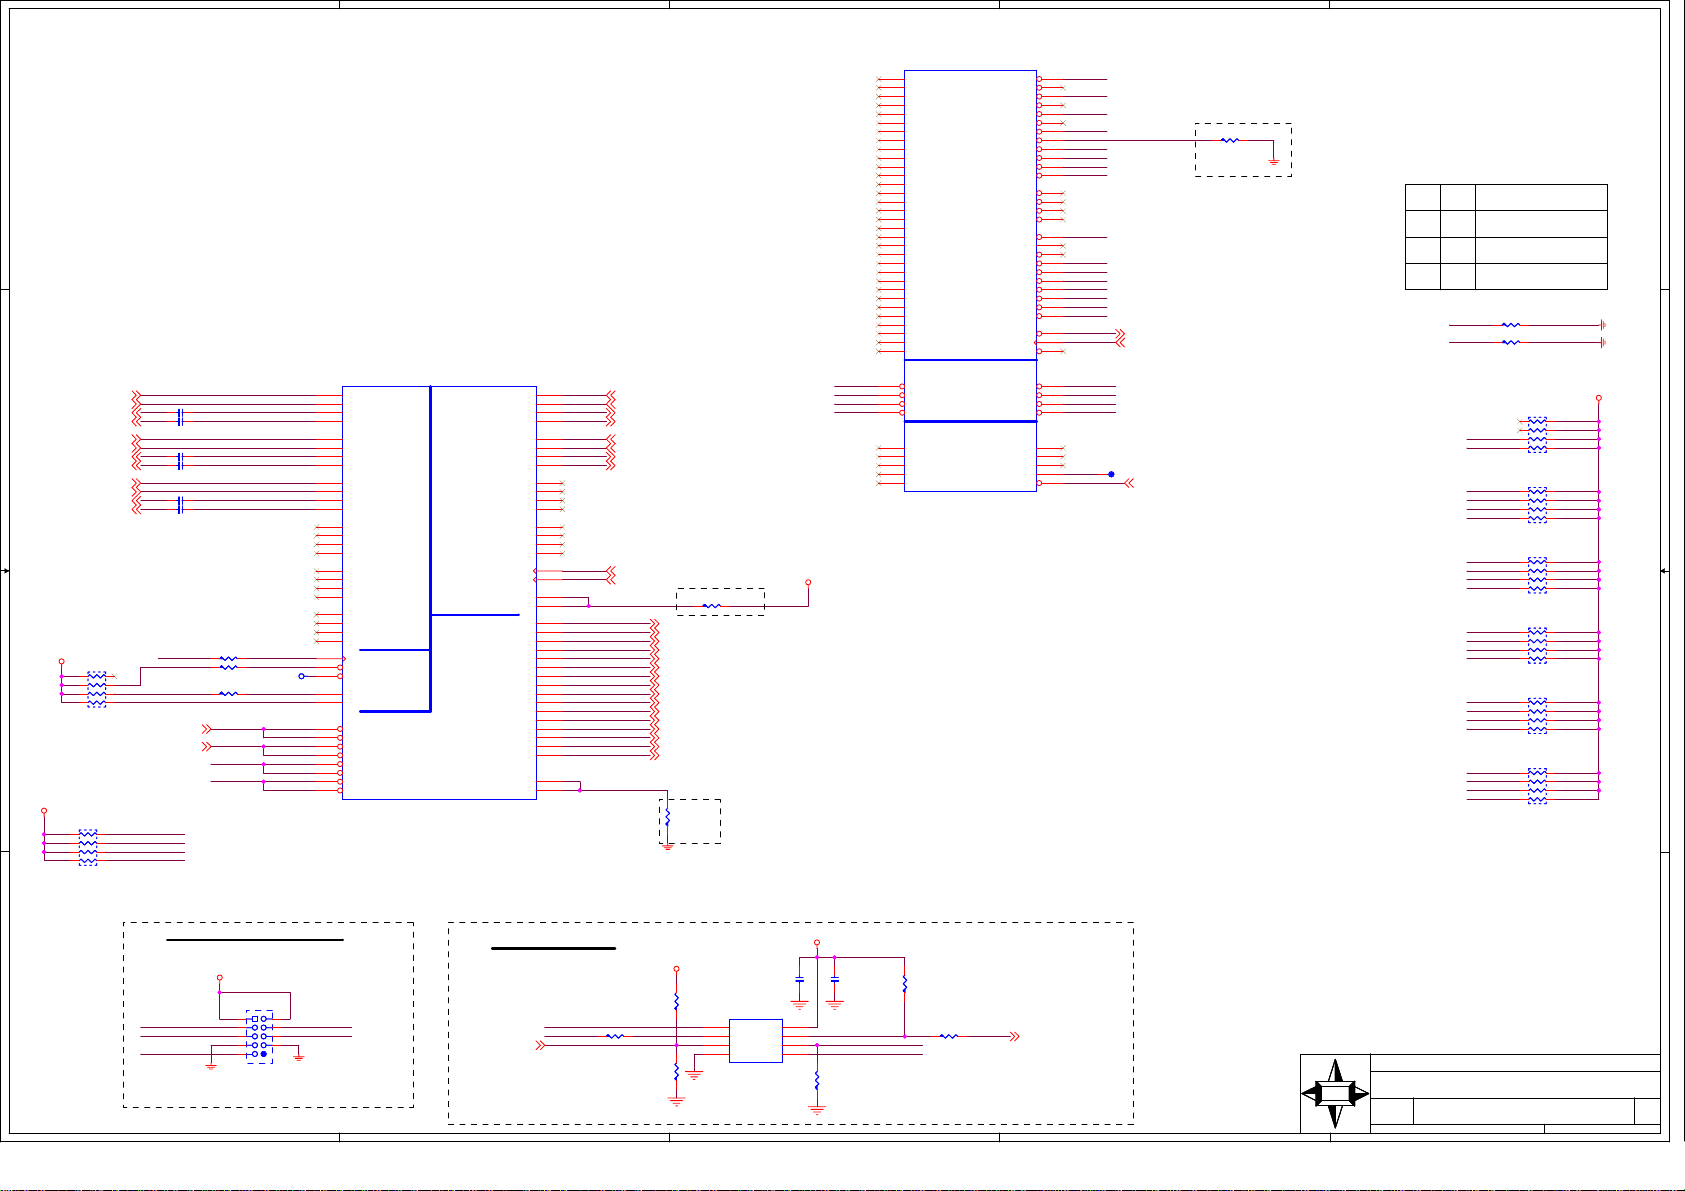
Task: Select the tall IC block at top center
Action: click(969, 215)
